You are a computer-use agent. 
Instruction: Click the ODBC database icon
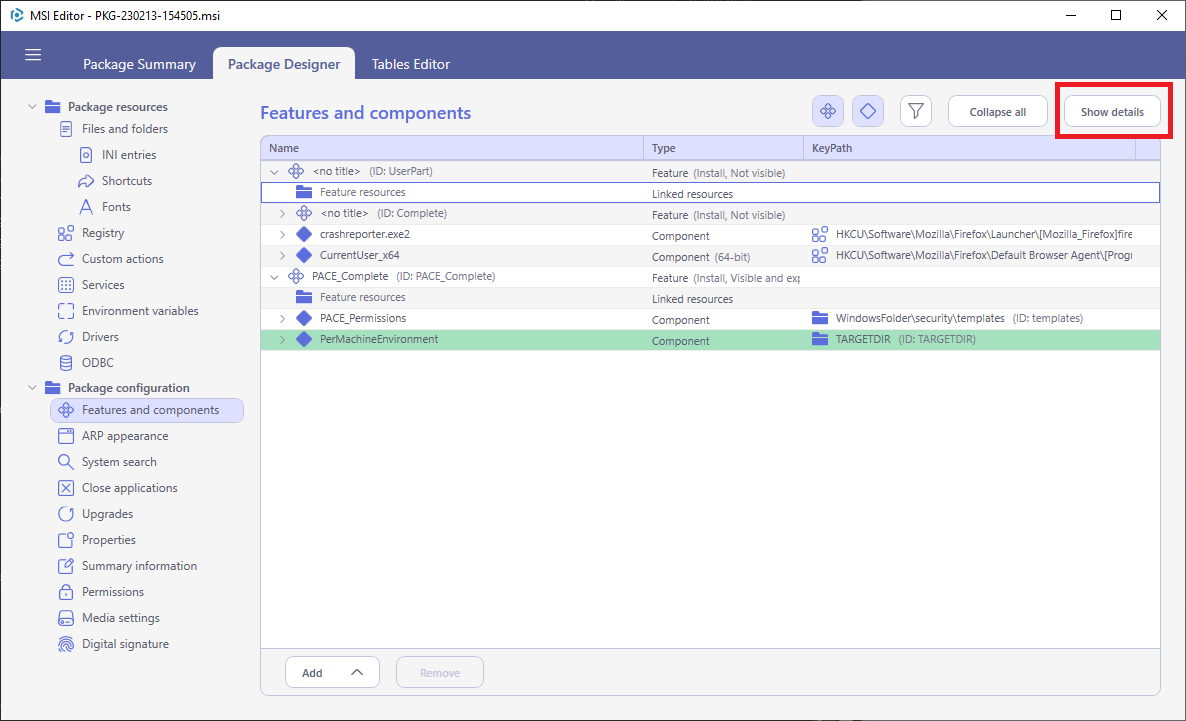[x=66, y=363]
